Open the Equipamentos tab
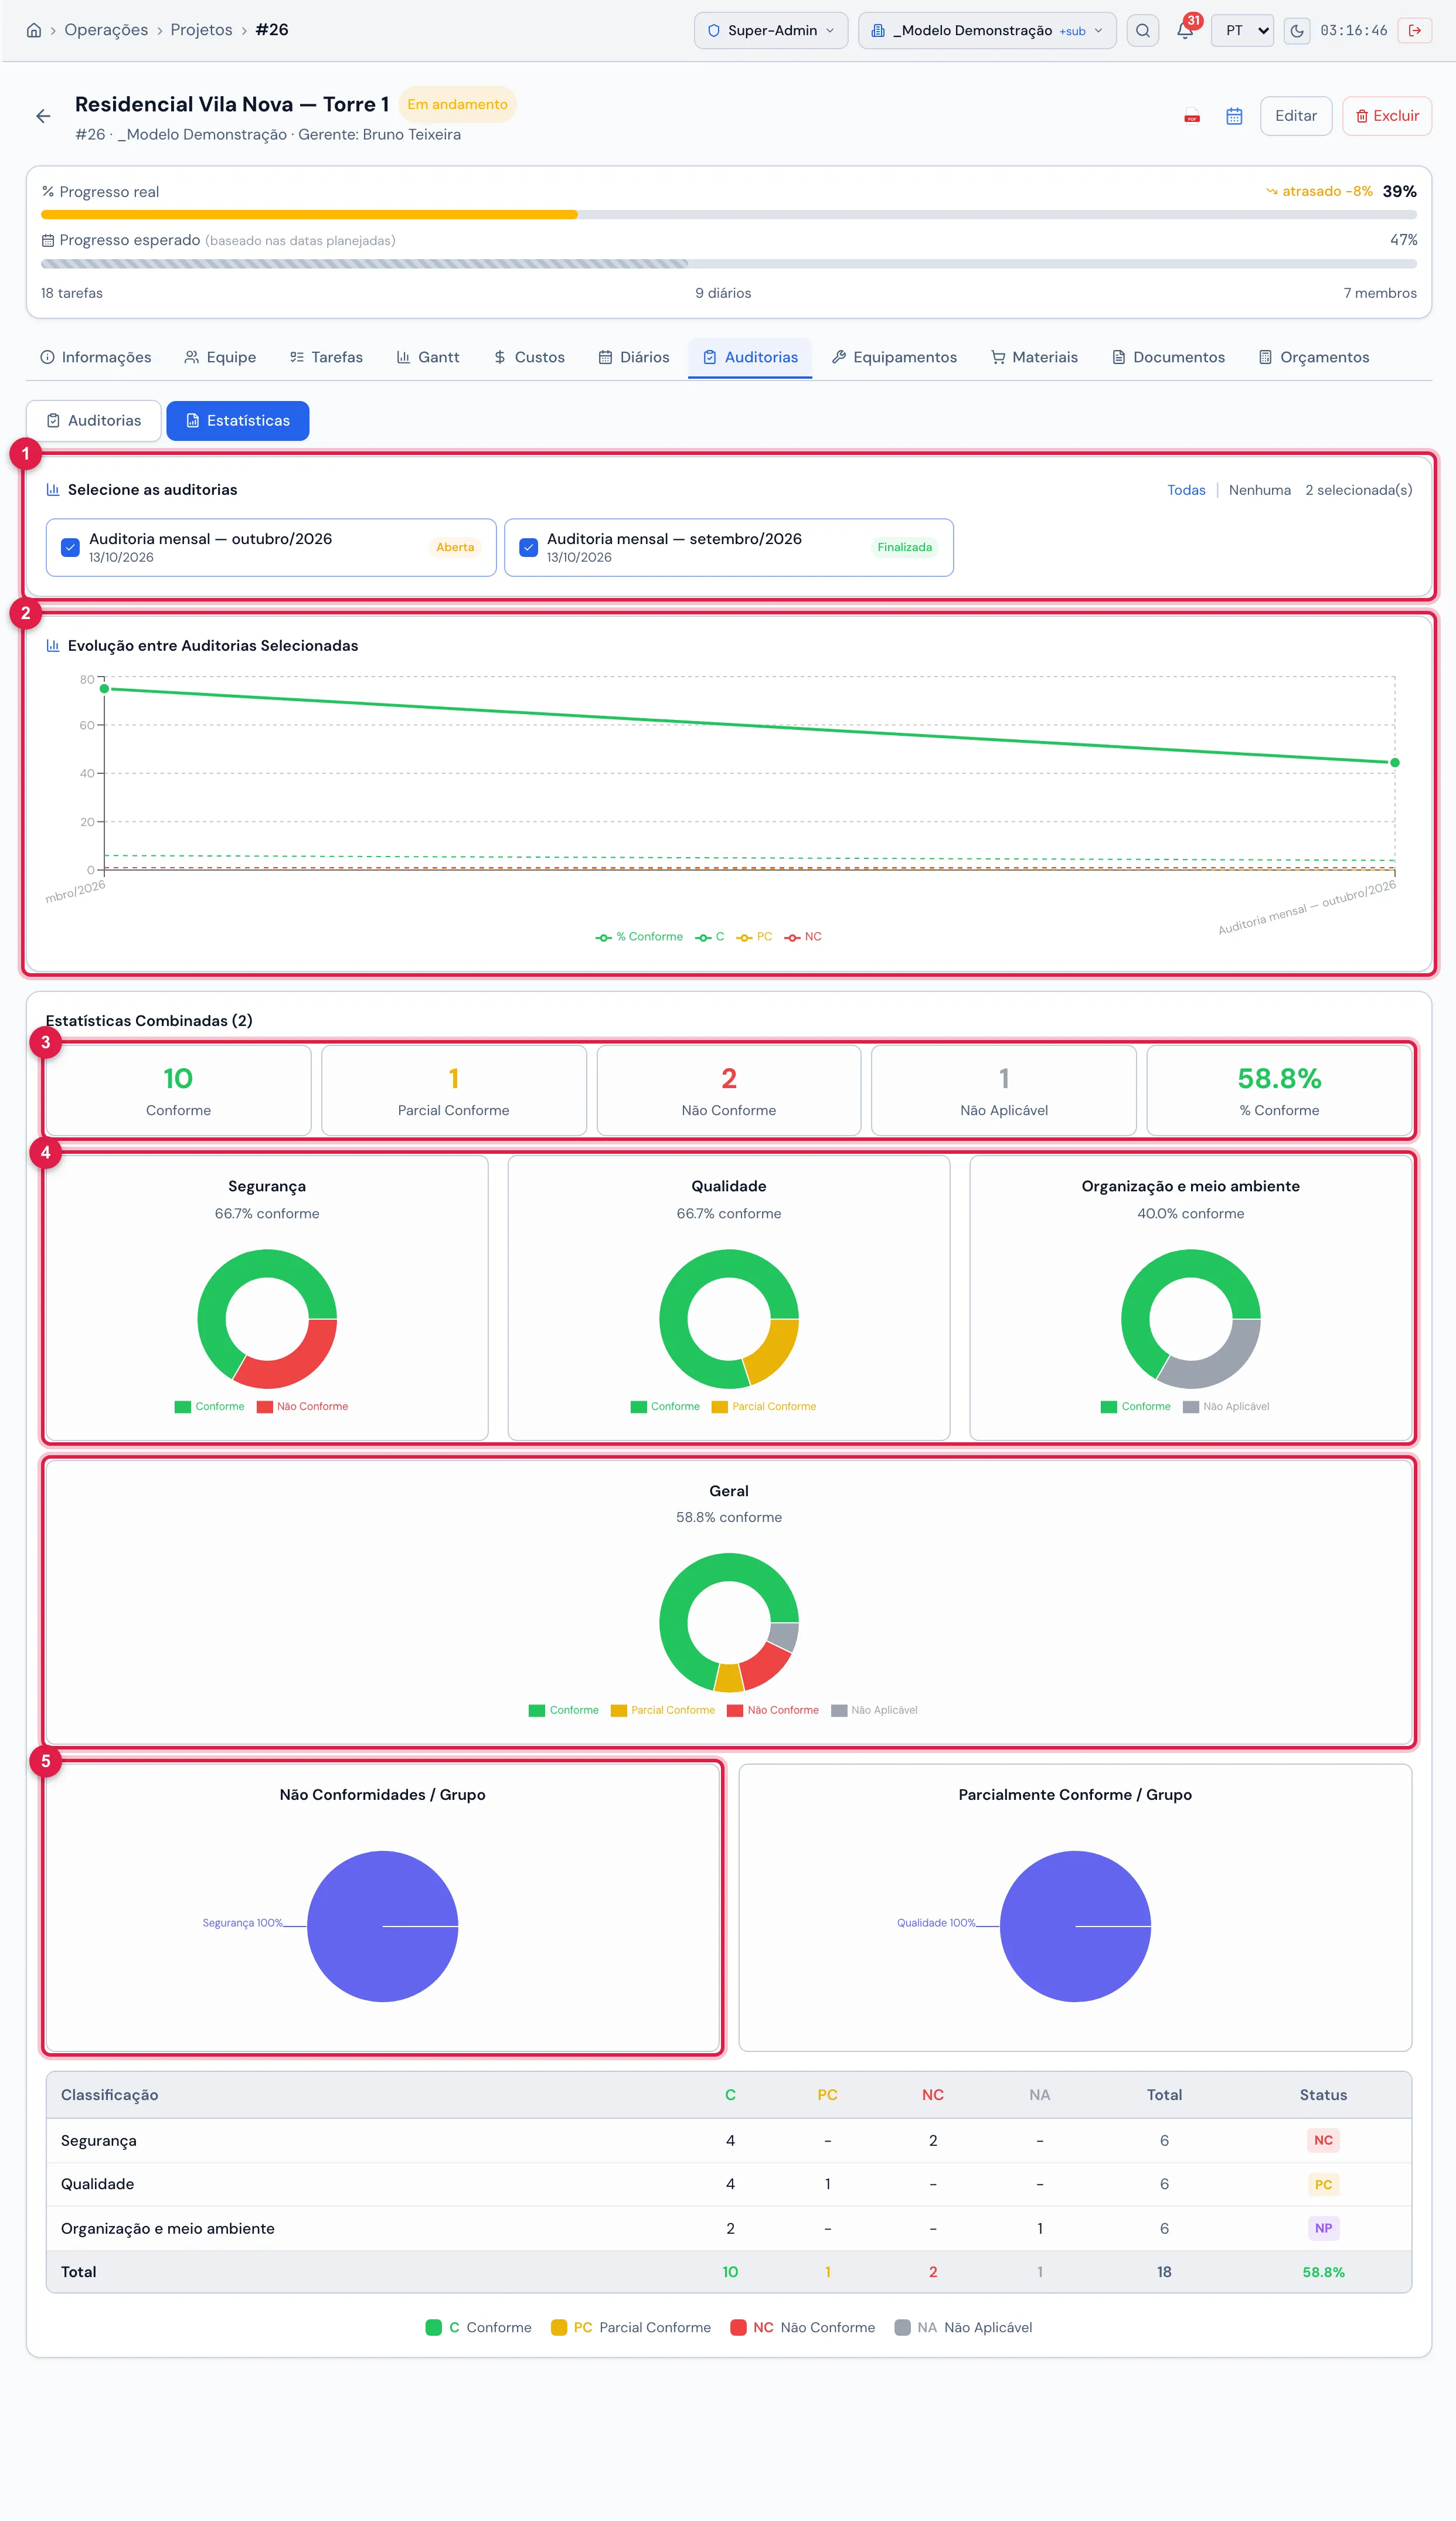This screenshot has width=1456, height=2521. 894,357
